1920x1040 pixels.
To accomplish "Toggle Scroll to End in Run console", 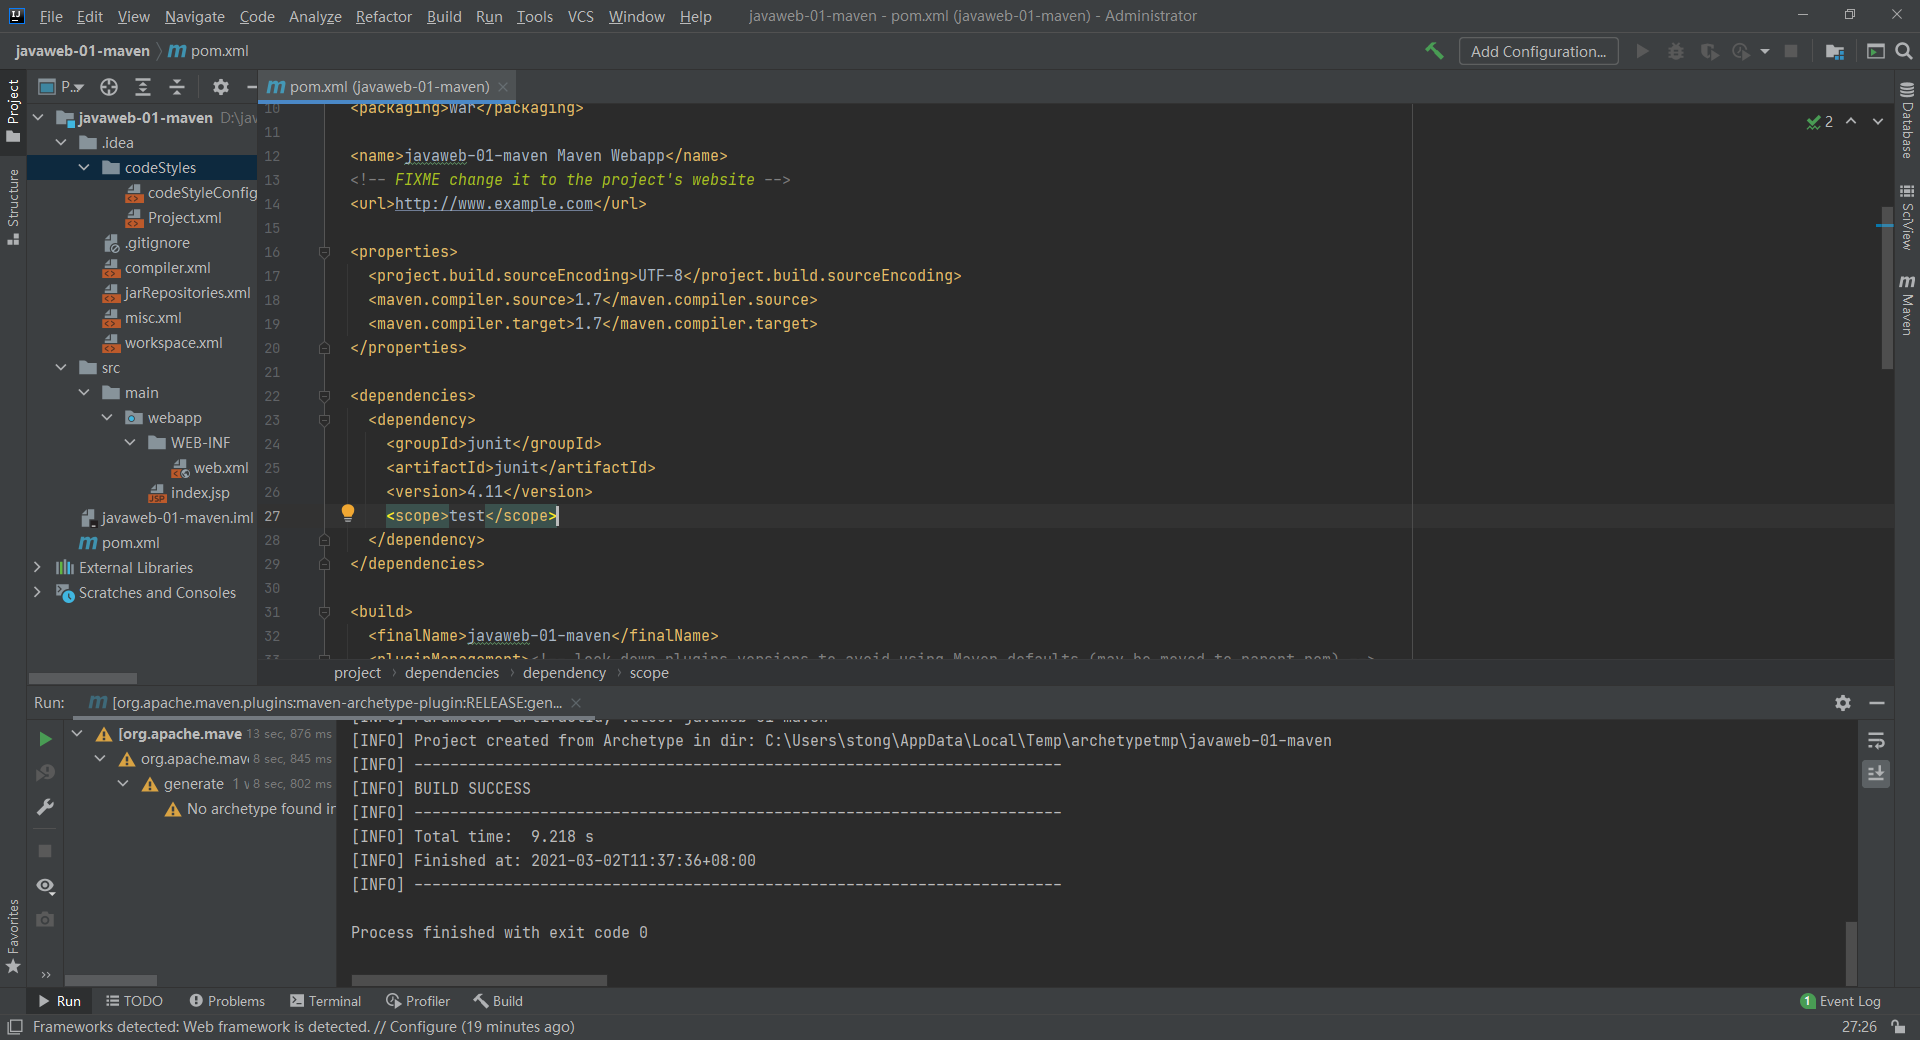I will point(1876,774).
